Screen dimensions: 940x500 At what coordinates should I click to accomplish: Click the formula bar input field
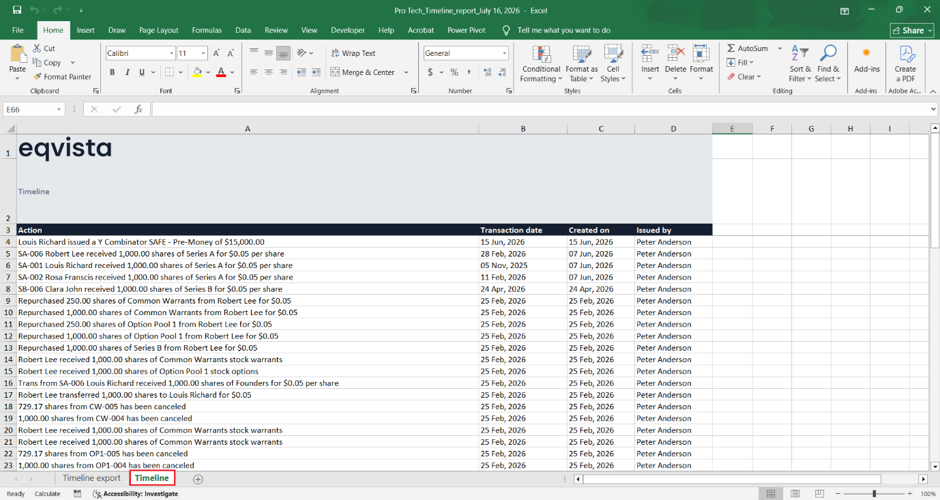540,110
